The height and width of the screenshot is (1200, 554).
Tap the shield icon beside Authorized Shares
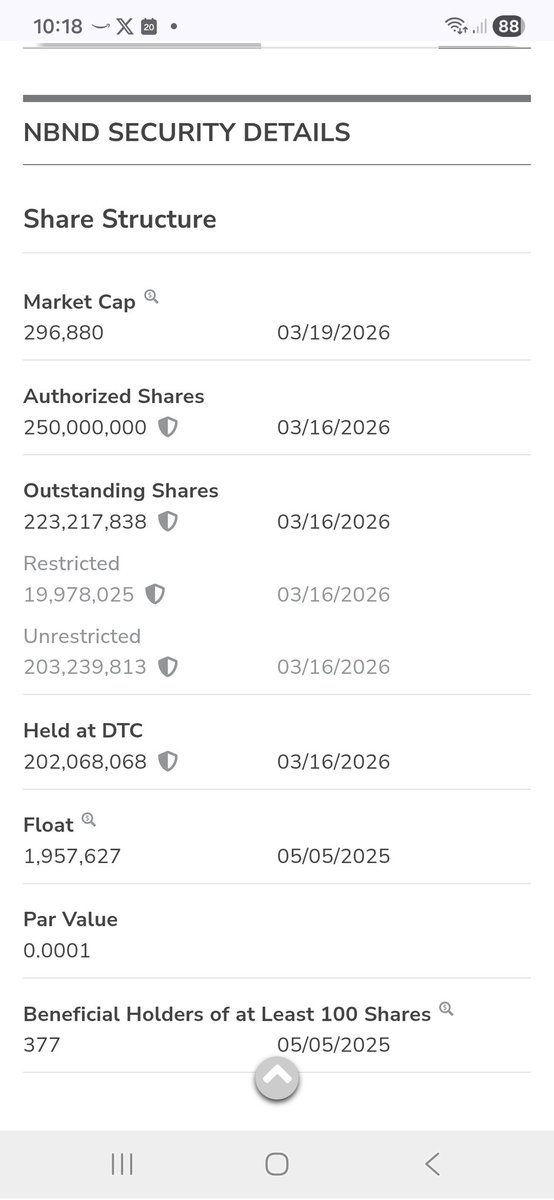point(168,427)
